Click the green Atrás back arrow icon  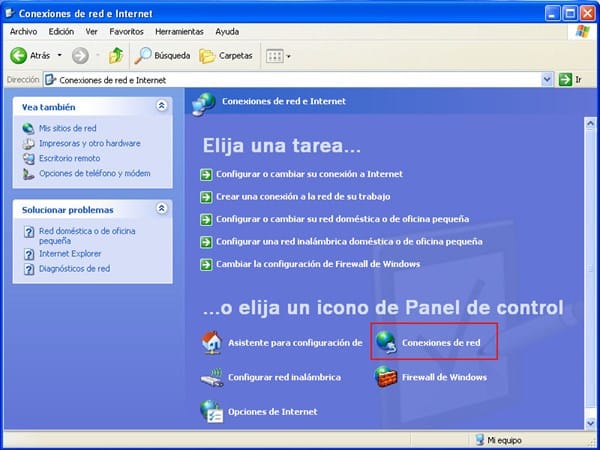(x=18, y=56)
